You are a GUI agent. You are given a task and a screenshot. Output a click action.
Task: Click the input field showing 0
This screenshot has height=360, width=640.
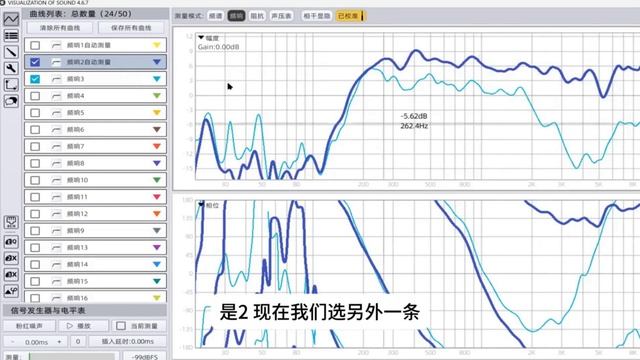coord(78,341)
